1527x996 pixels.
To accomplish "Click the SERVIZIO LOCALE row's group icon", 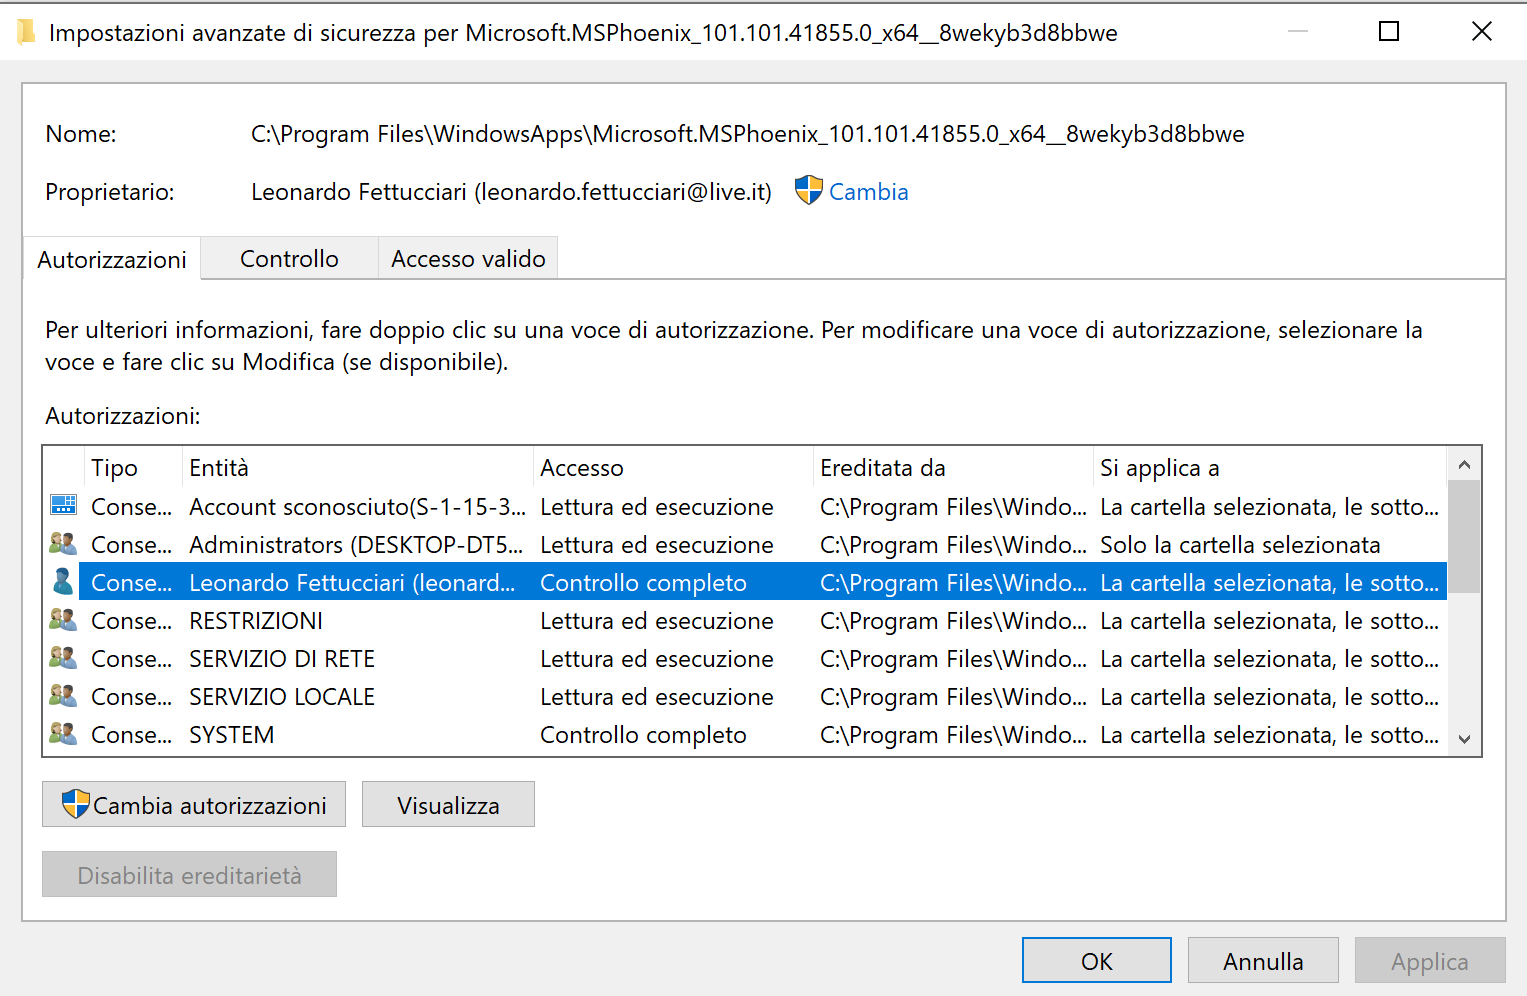I will click(x=63, y=696).
